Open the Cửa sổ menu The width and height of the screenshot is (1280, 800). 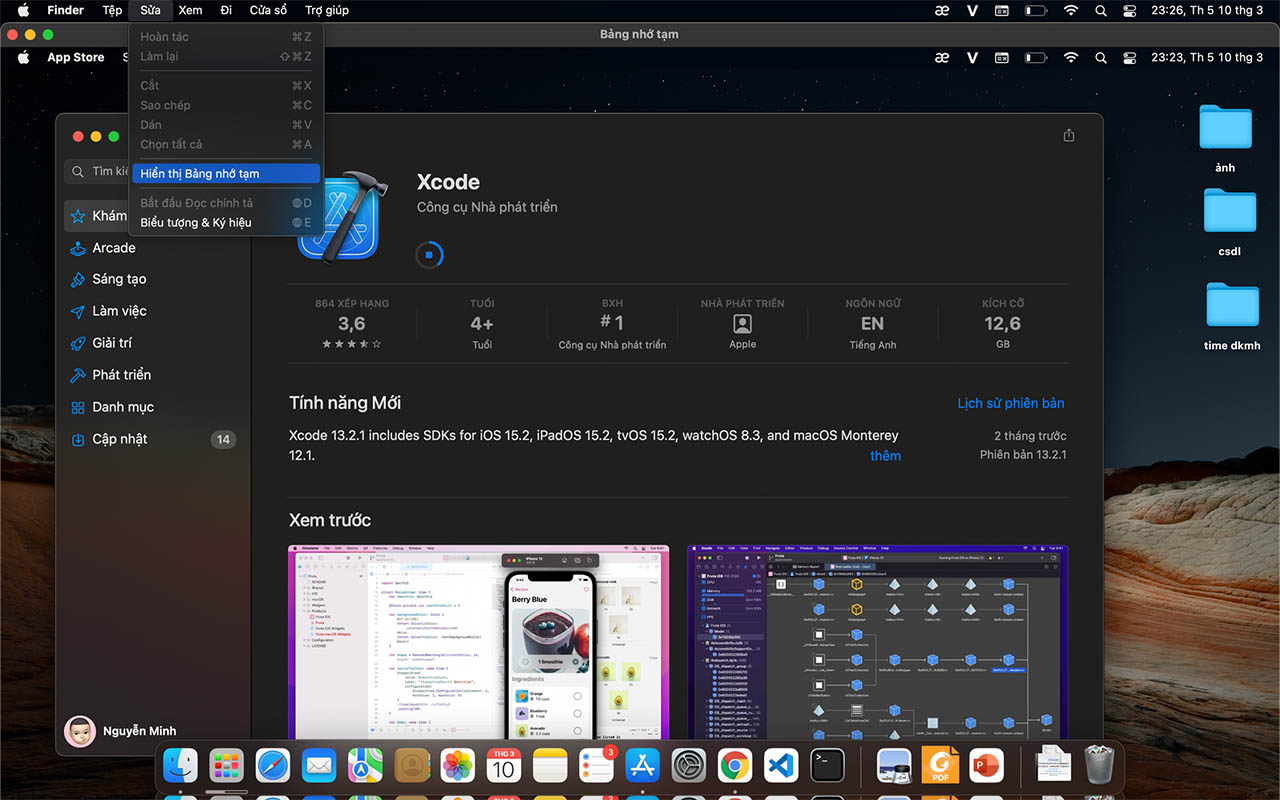point(268,10)
